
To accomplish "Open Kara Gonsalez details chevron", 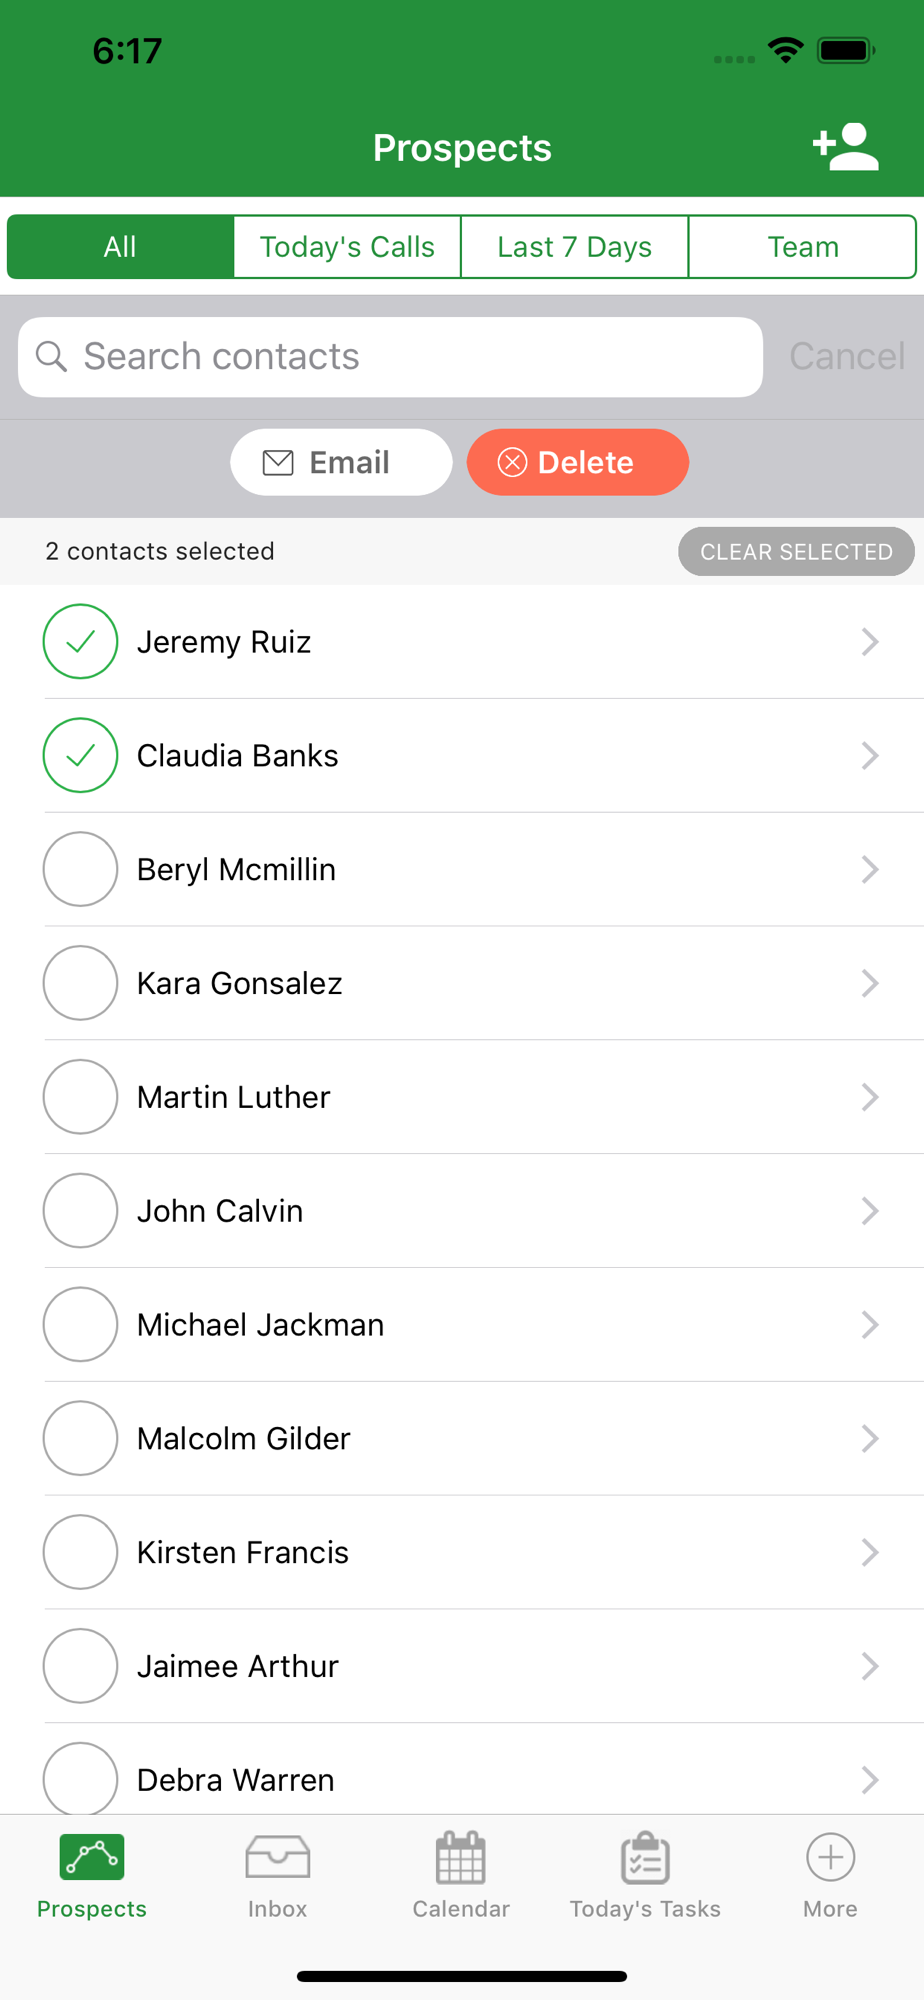I will coord(870,983).
